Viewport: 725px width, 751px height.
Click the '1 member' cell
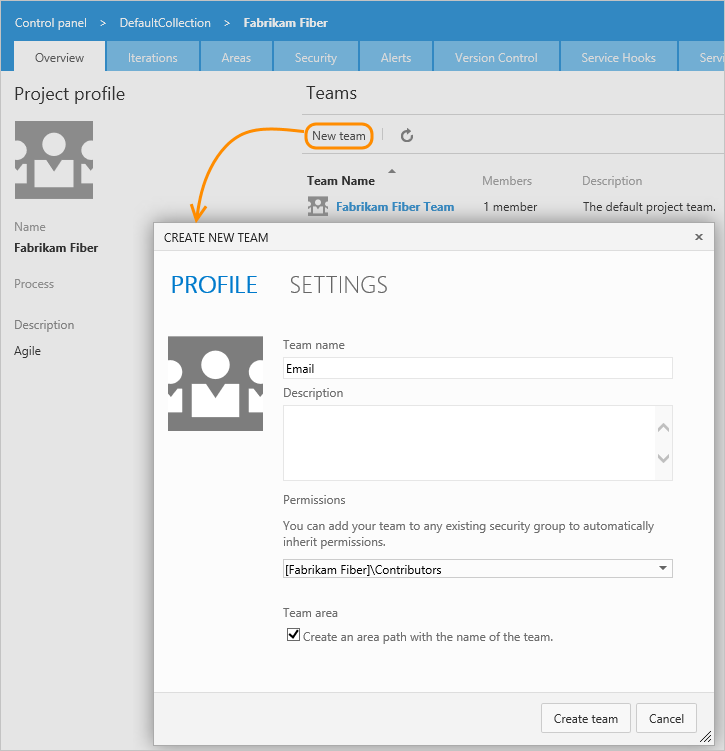coord(510,206)
